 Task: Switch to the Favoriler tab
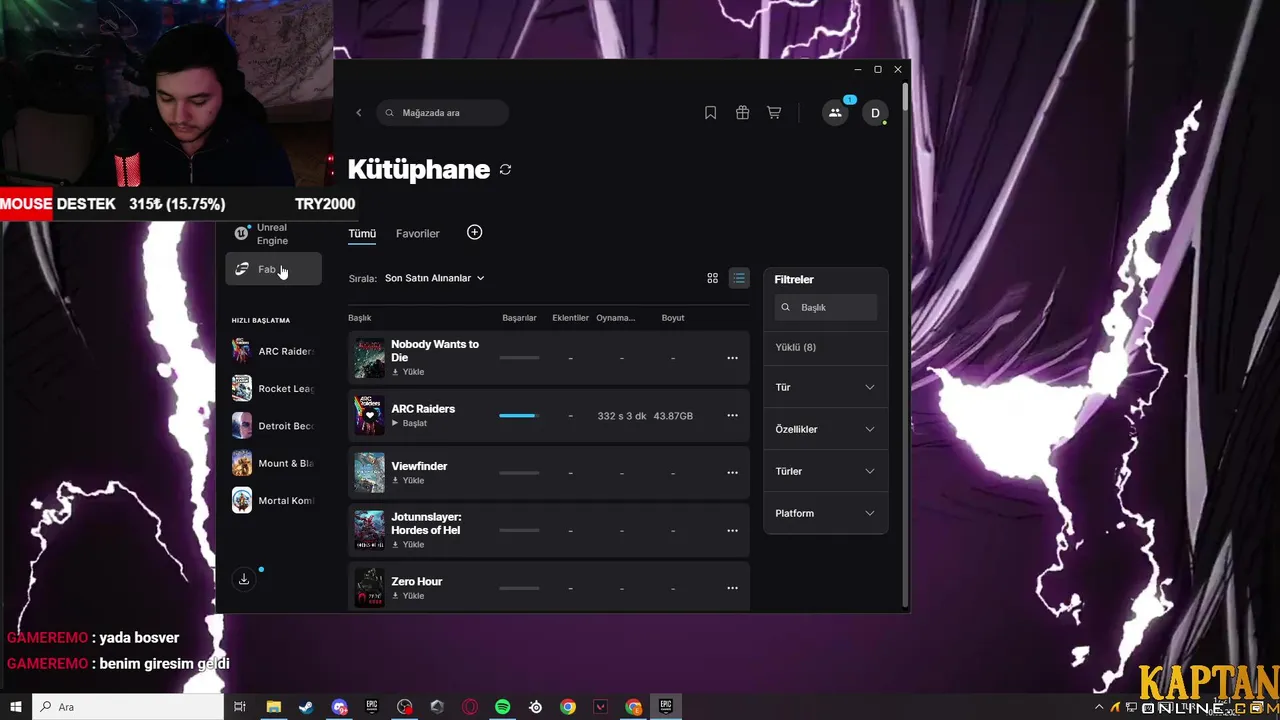(417, 233)
